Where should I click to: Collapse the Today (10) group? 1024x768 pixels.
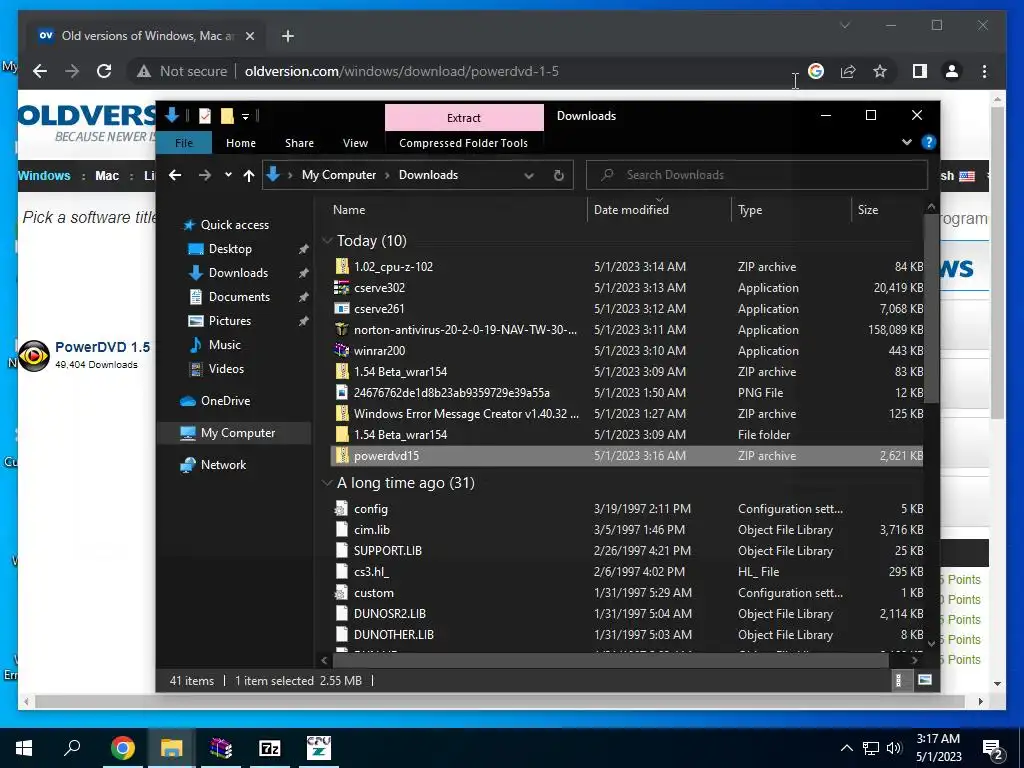tap(327, 241)
